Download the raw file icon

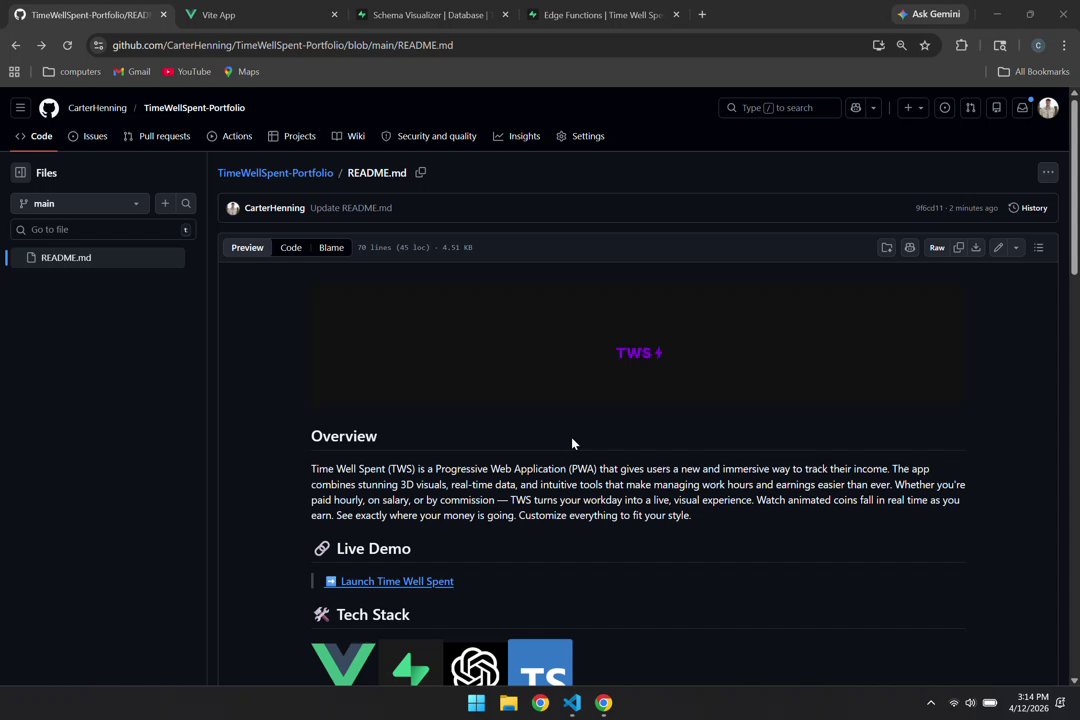976,248
